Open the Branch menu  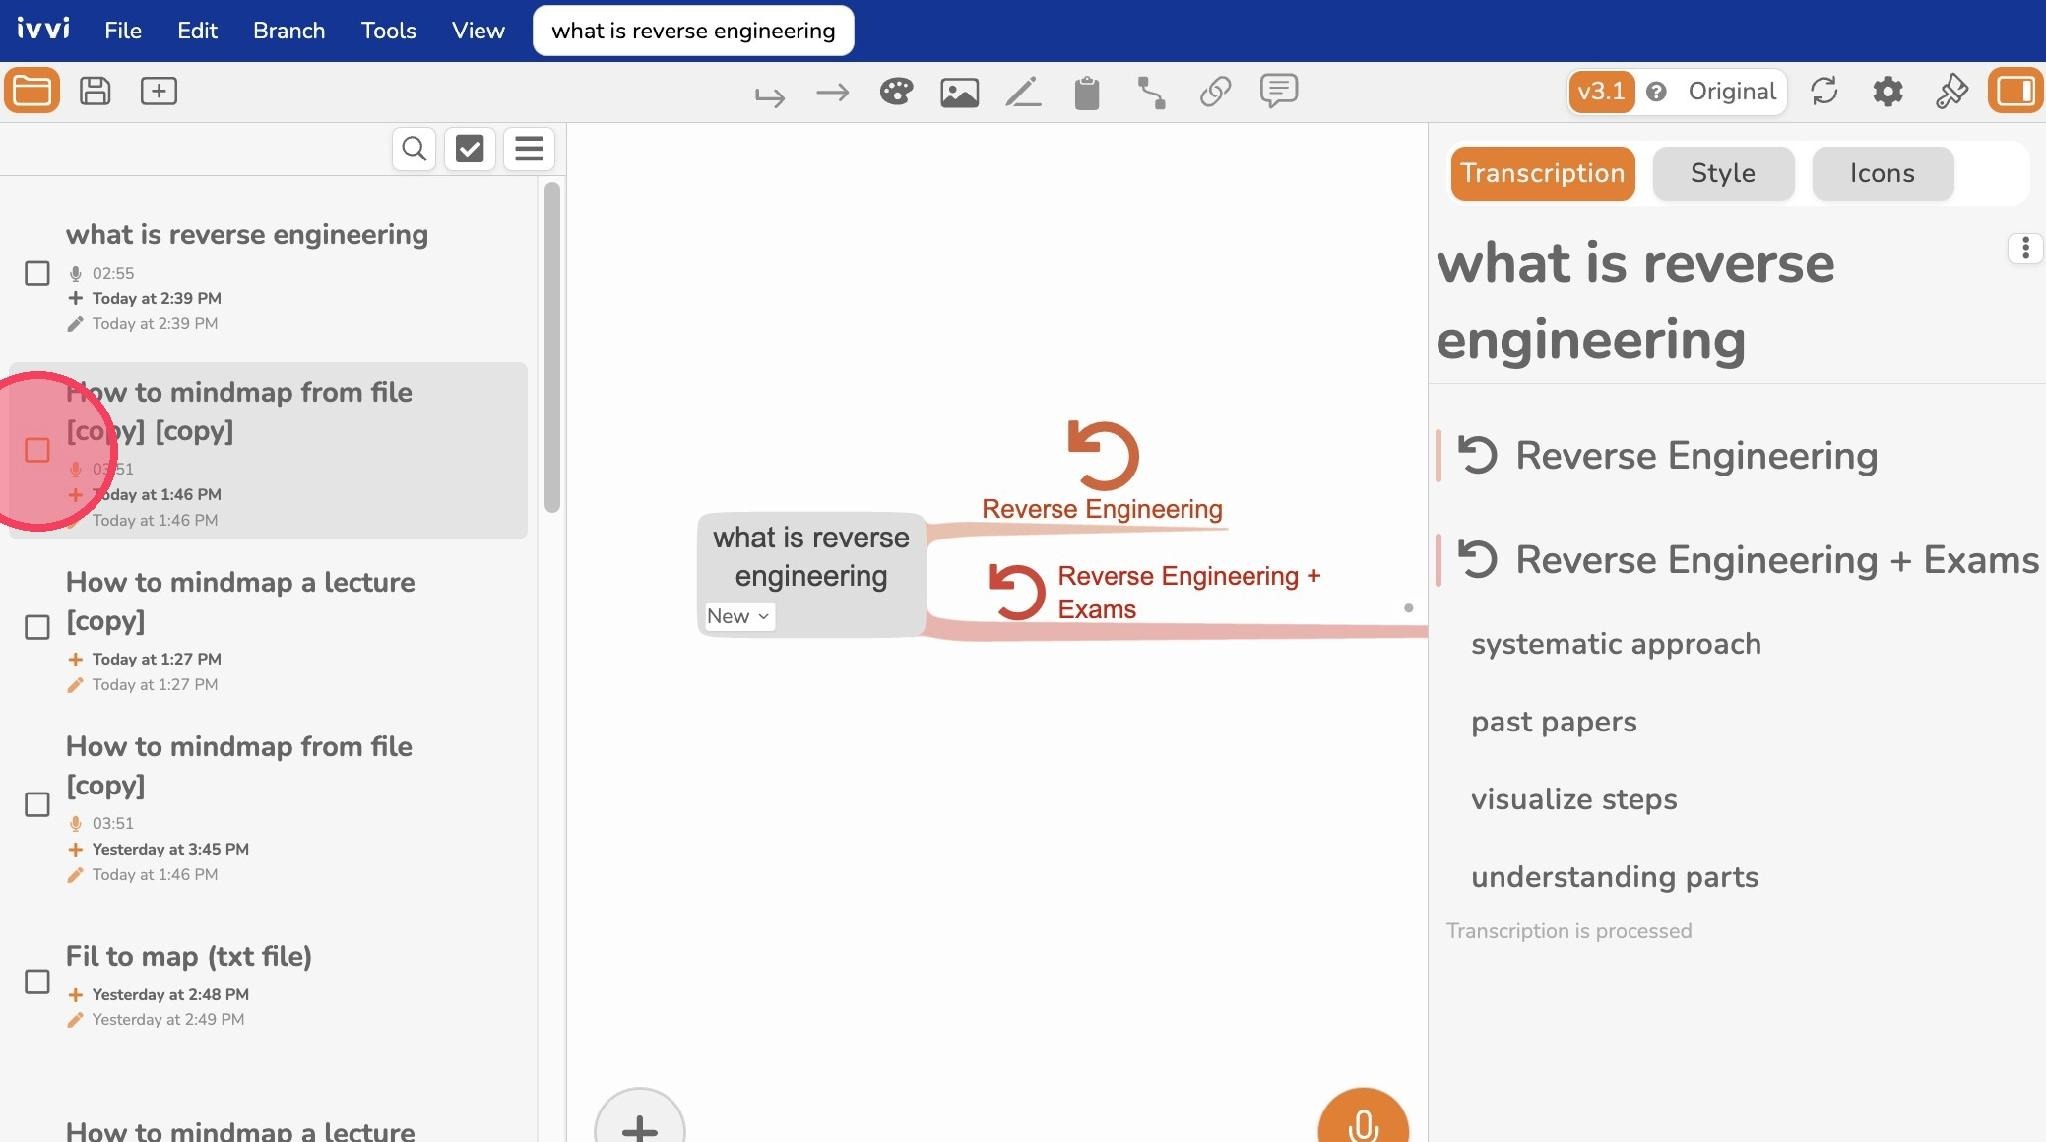coord(289,31)
